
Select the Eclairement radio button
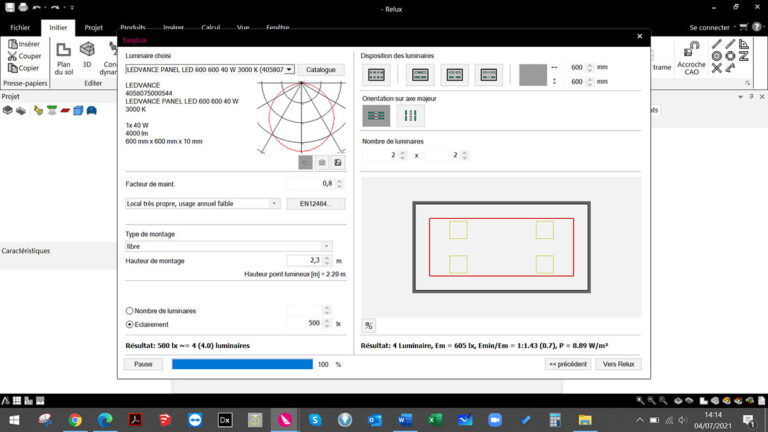point(130,324)
